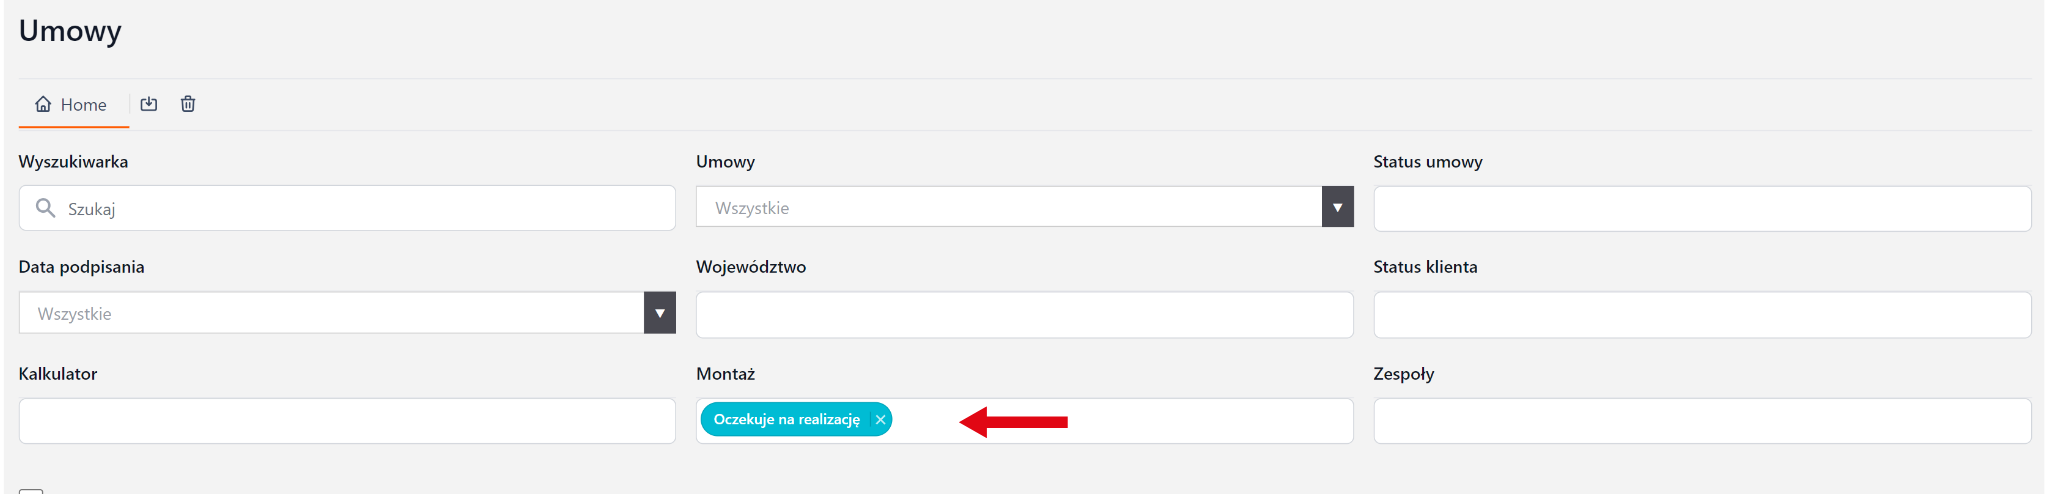The width and height of the screenshot is (2048, 494).
Task: Click the arrow button of Data podpisania
Action: click(x=659, y=313)
